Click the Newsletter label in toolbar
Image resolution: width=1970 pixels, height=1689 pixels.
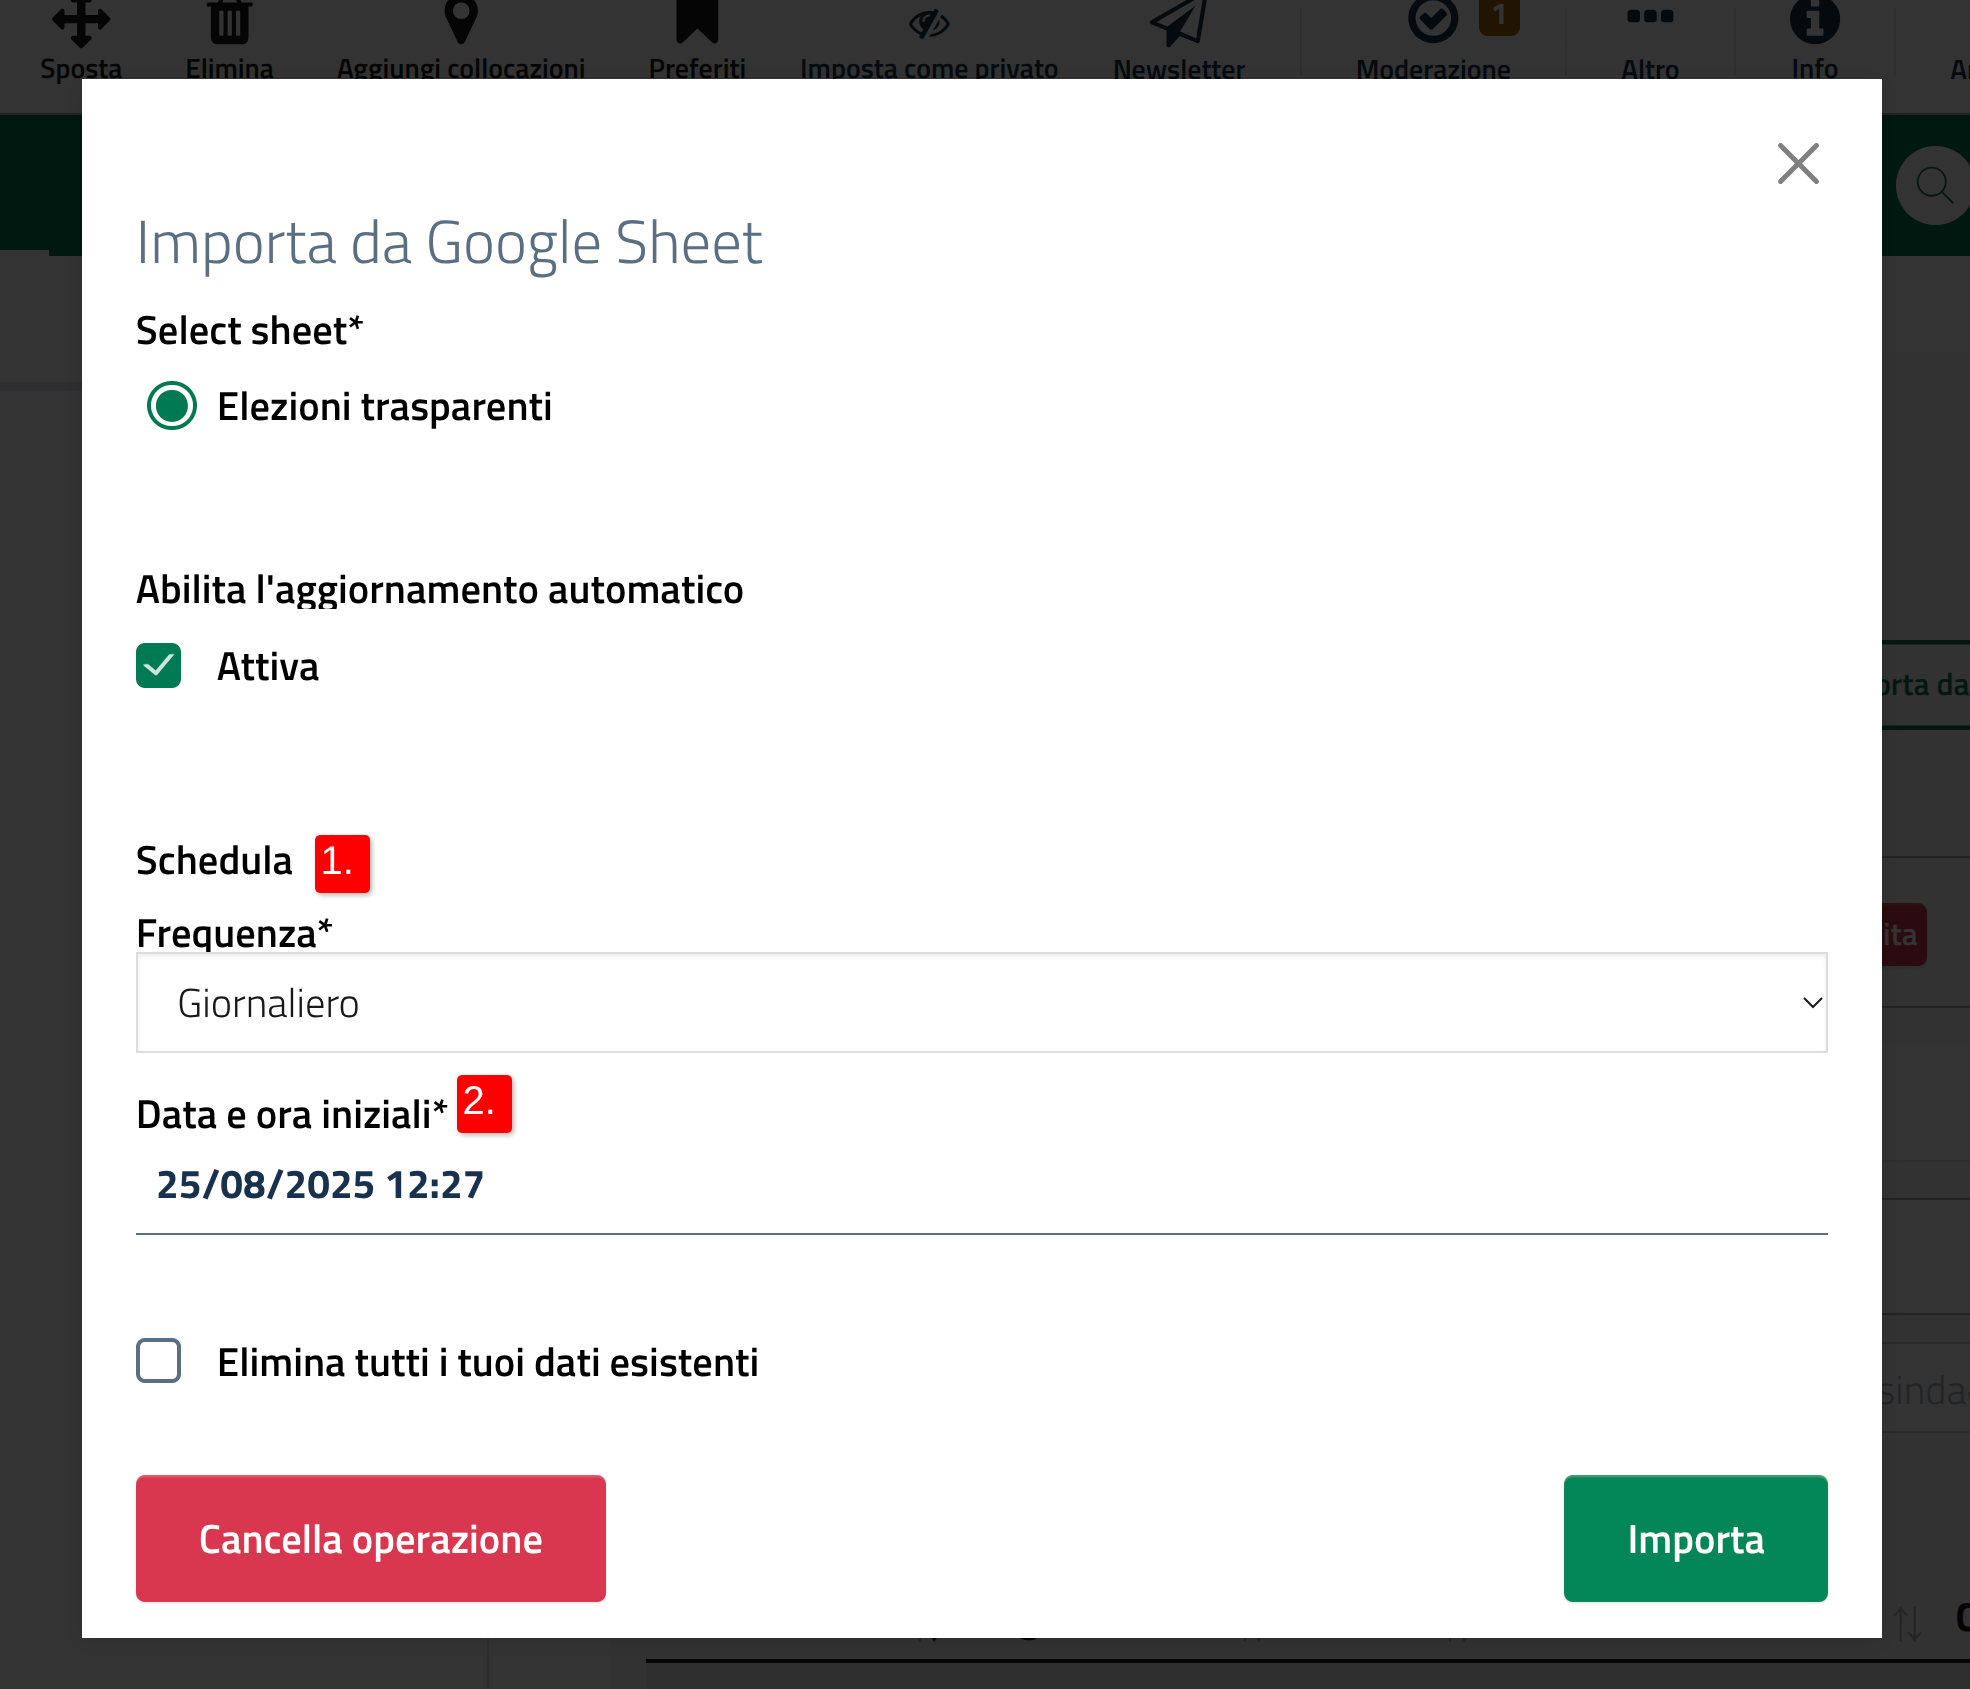click(1179, 69)
